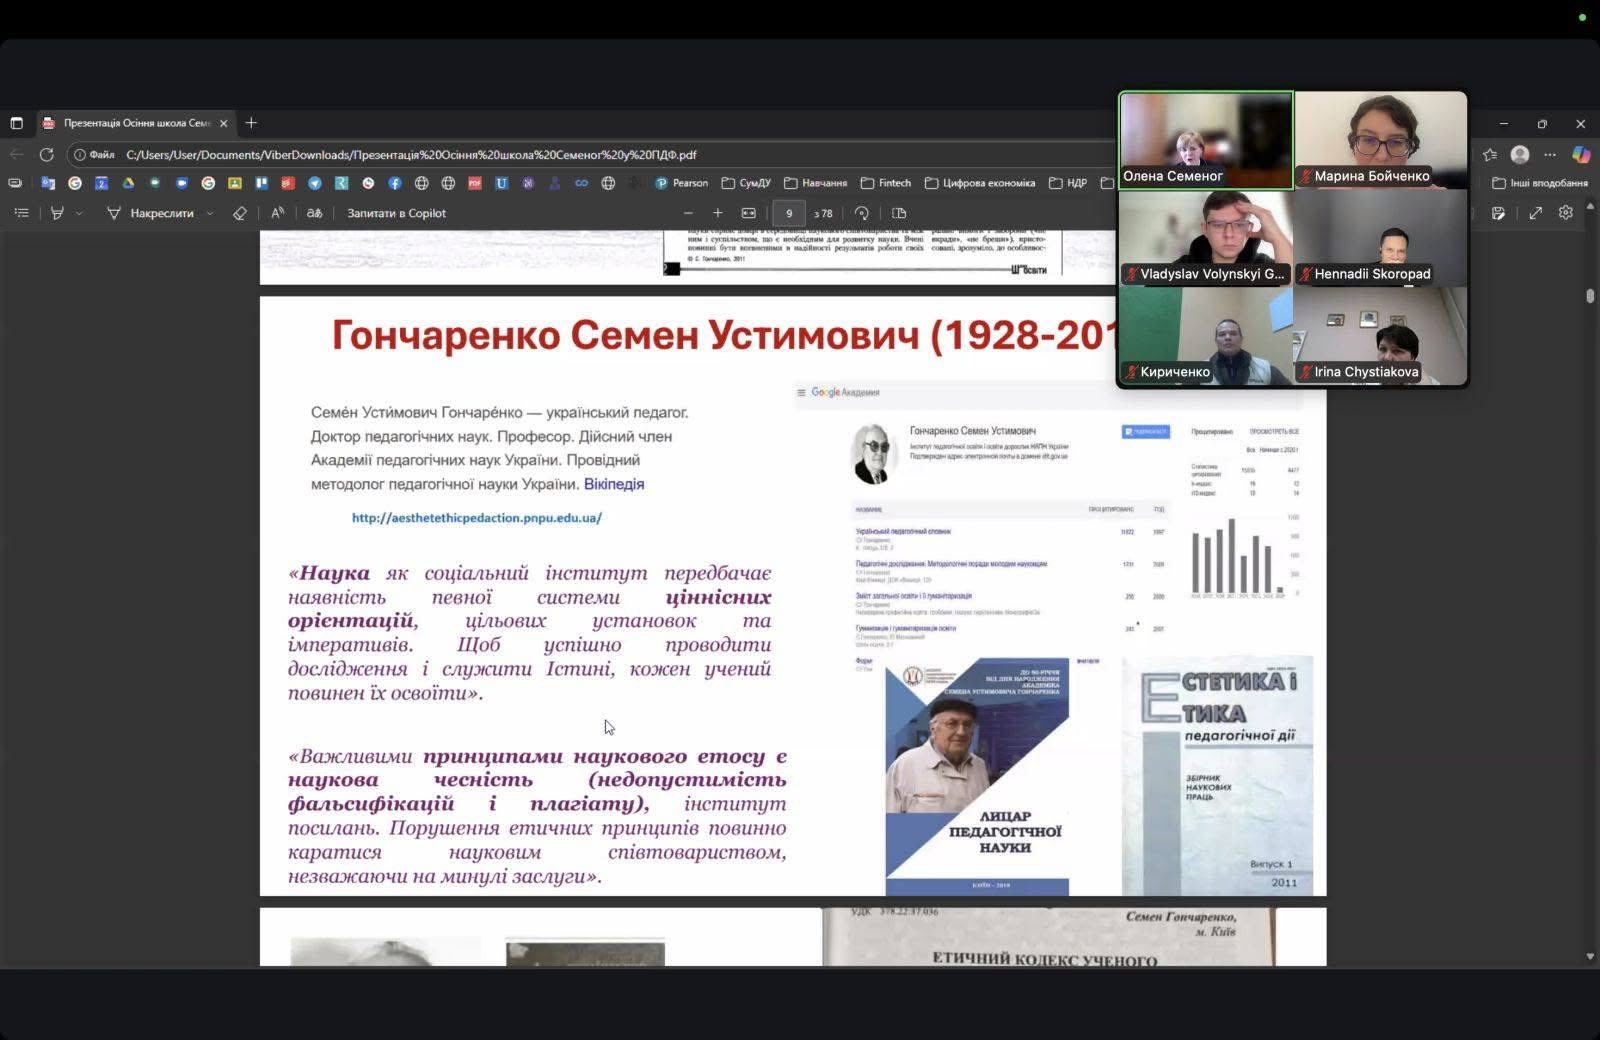
Task: Toggle the page view layout icon
Action: click(899, 213)
